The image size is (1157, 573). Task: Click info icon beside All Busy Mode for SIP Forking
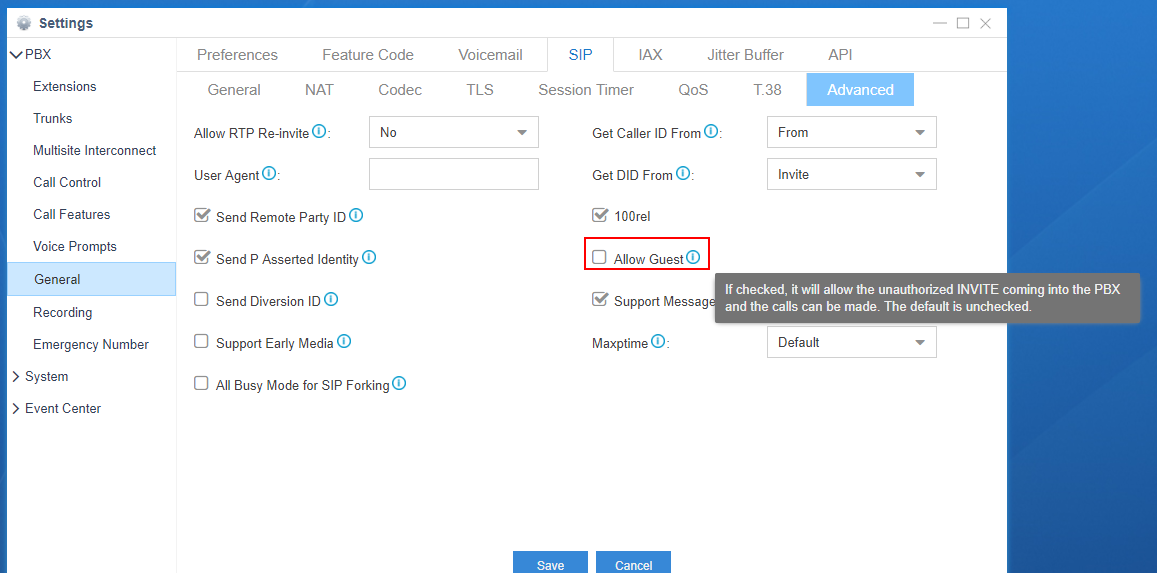click(399, 383)
